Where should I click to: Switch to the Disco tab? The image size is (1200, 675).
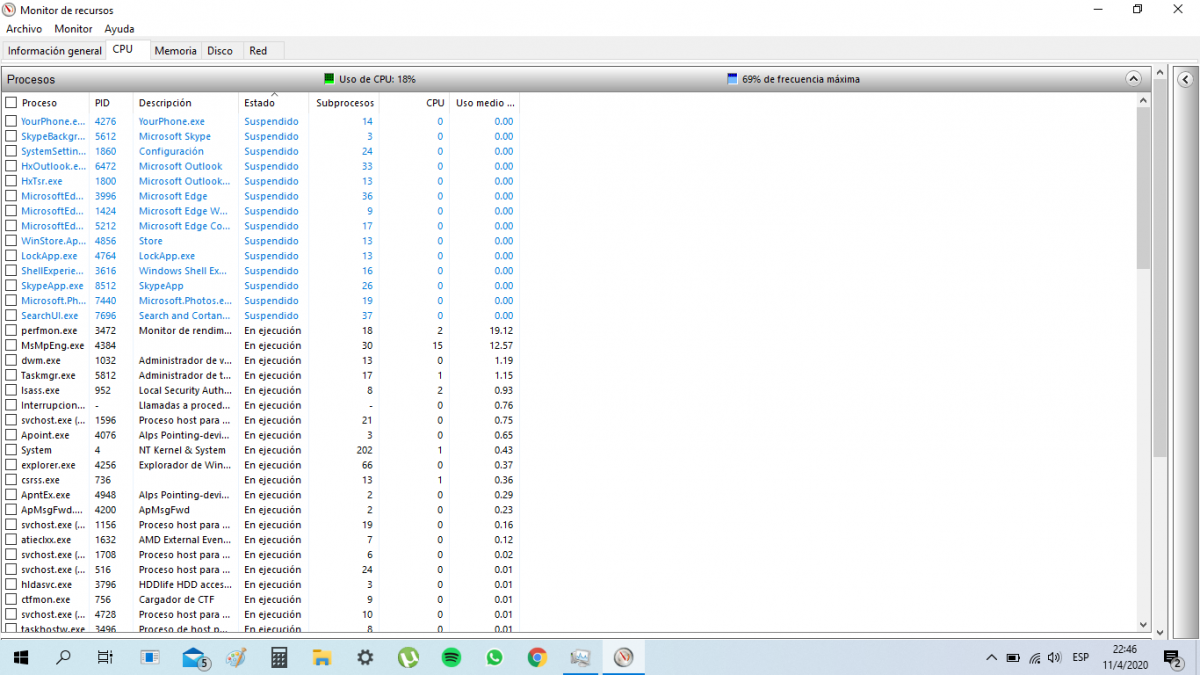tap(220, 51)
